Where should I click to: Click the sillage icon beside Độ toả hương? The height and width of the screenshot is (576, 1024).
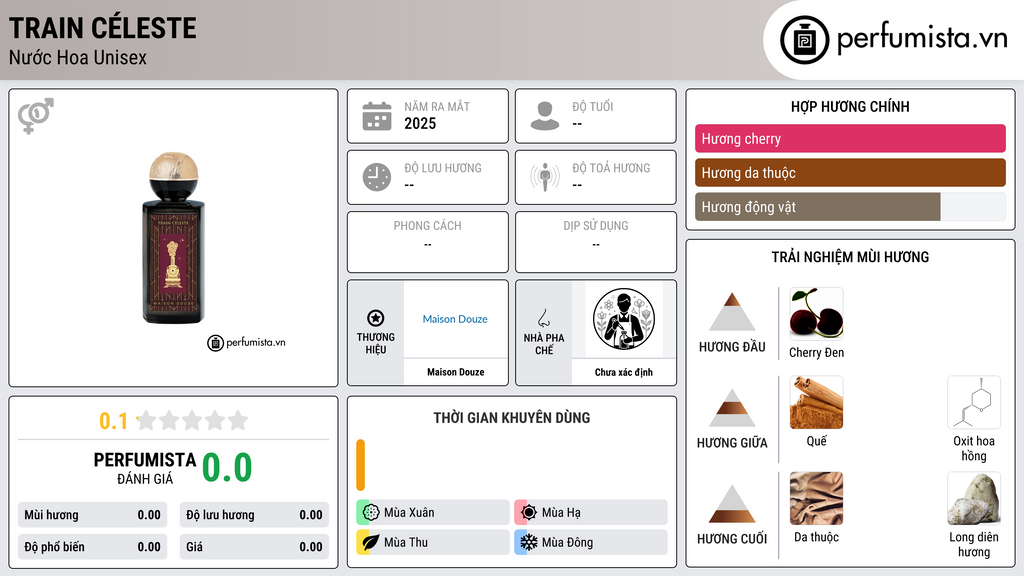tap(545, 177)
